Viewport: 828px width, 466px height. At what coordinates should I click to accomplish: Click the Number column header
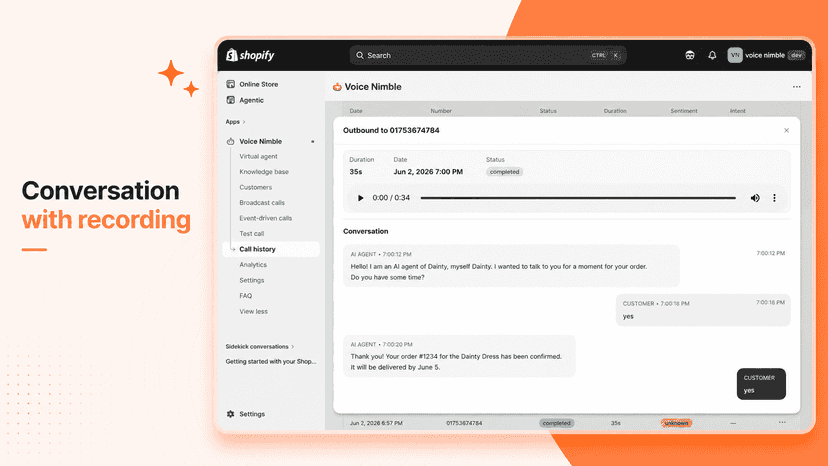coord(441,111)
